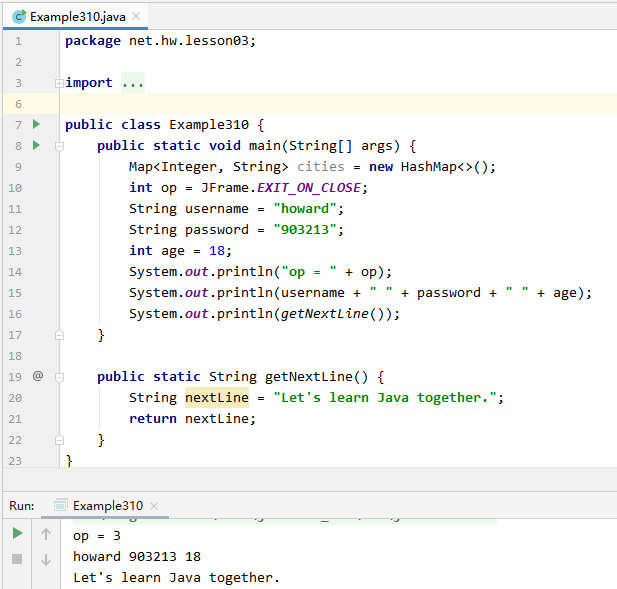
Task: Click the "Let's learn Java together." string on line 20
Action: [x=385, y=397]
